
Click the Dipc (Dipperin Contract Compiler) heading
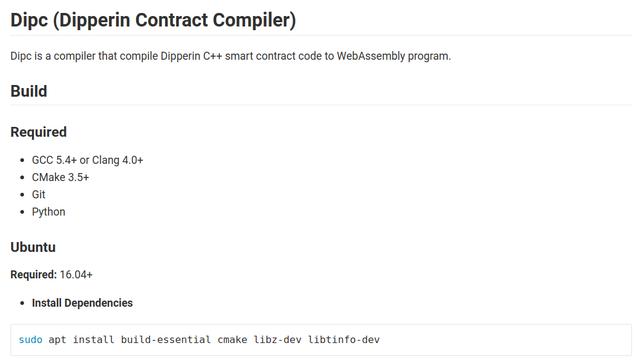153,20
